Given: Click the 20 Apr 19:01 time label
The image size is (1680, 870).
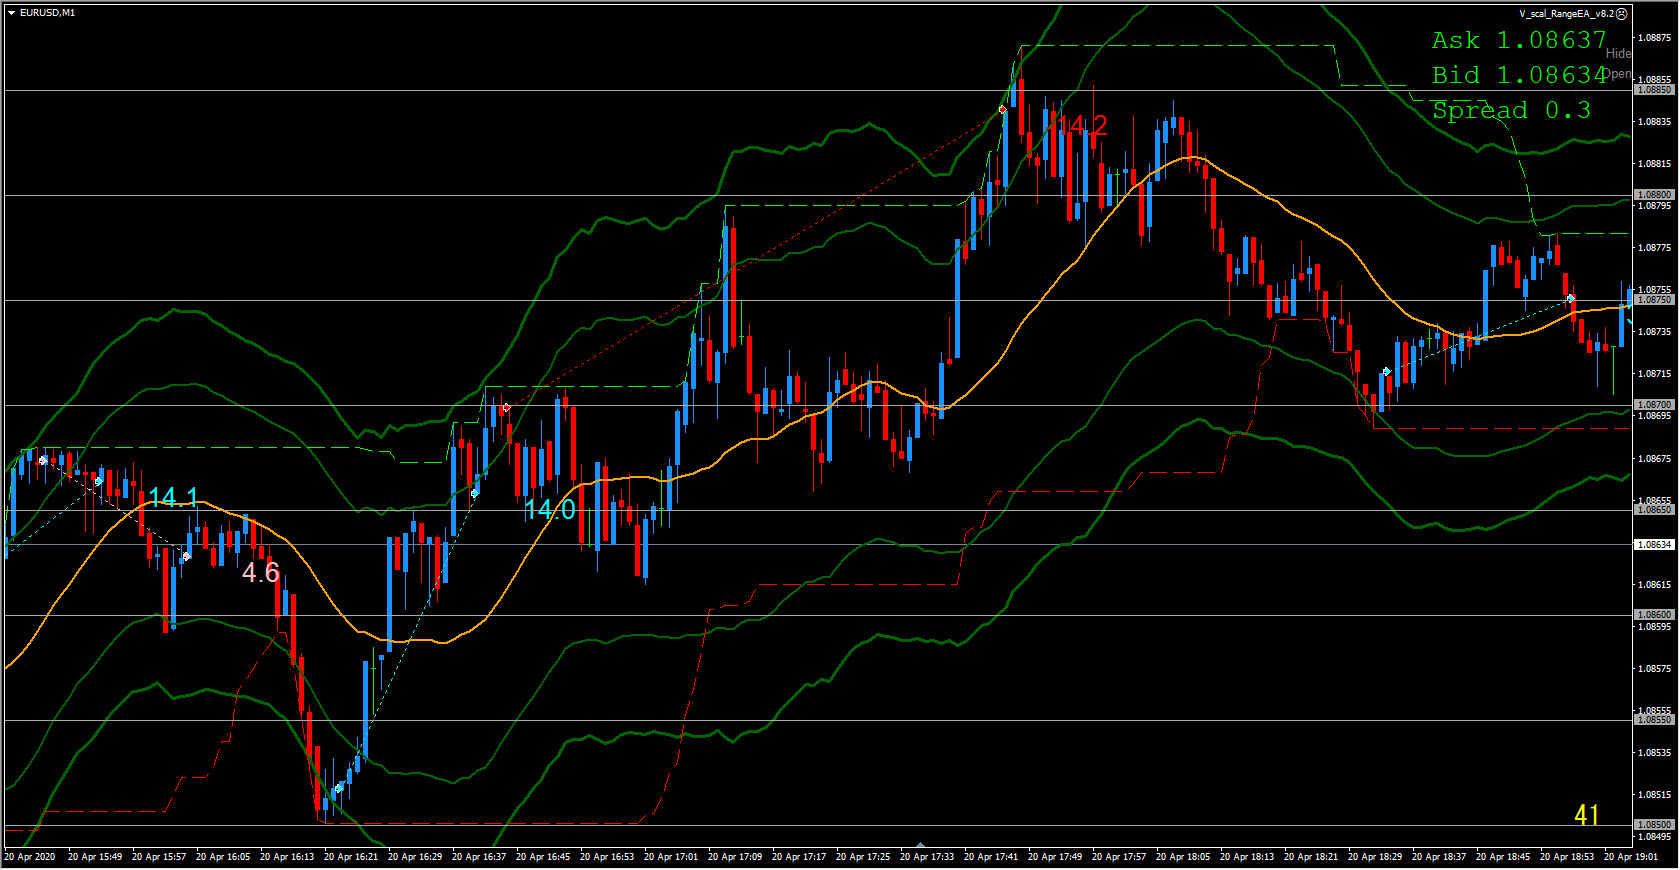Looking at the screenshot, I should coord(1631,857).
